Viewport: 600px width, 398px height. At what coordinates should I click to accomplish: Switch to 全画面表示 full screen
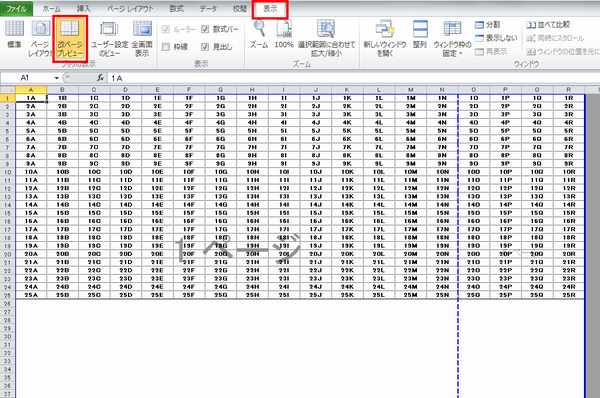[x=142, y=38]
